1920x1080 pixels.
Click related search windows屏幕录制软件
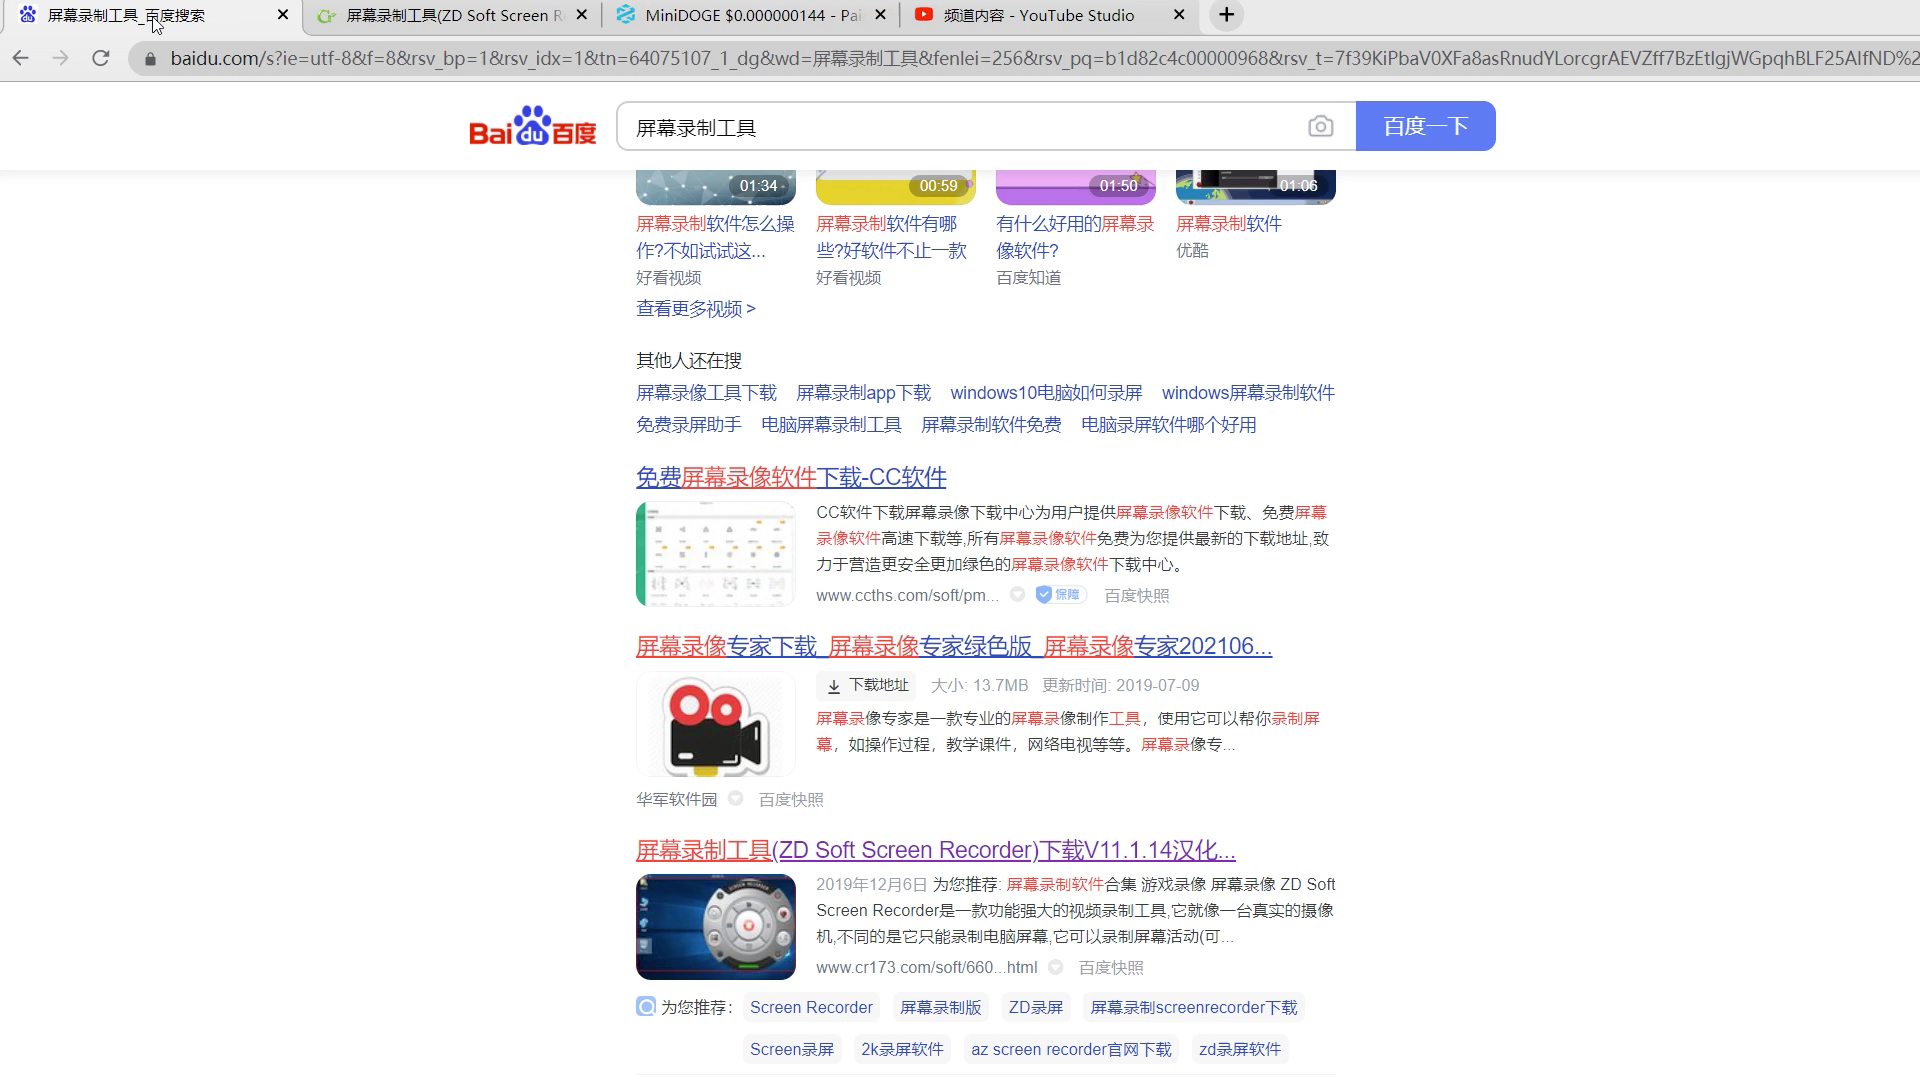(x=1248, y=393)
